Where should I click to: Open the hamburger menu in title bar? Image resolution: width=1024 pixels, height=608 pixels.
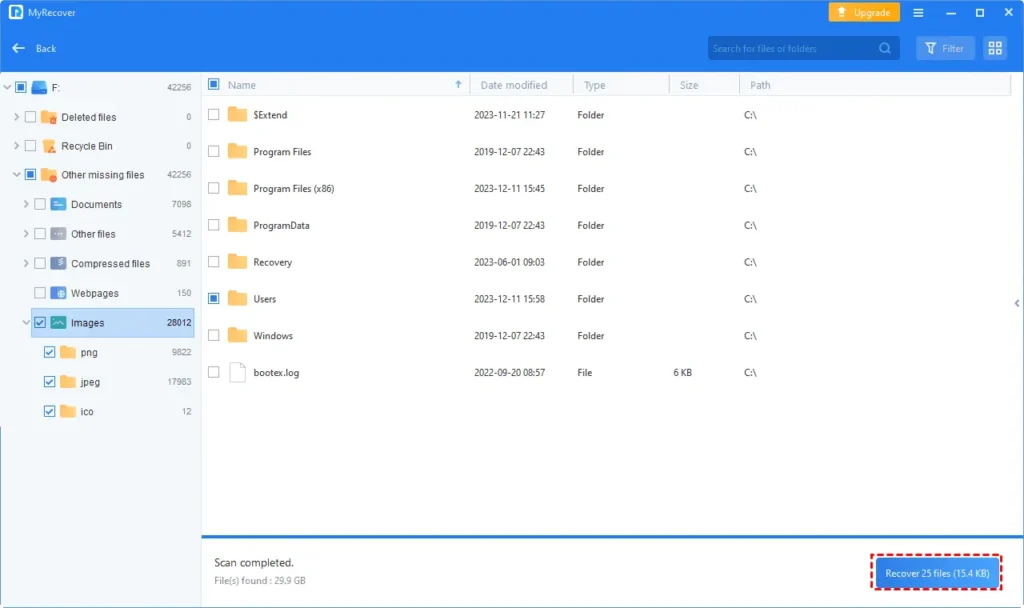918,13
